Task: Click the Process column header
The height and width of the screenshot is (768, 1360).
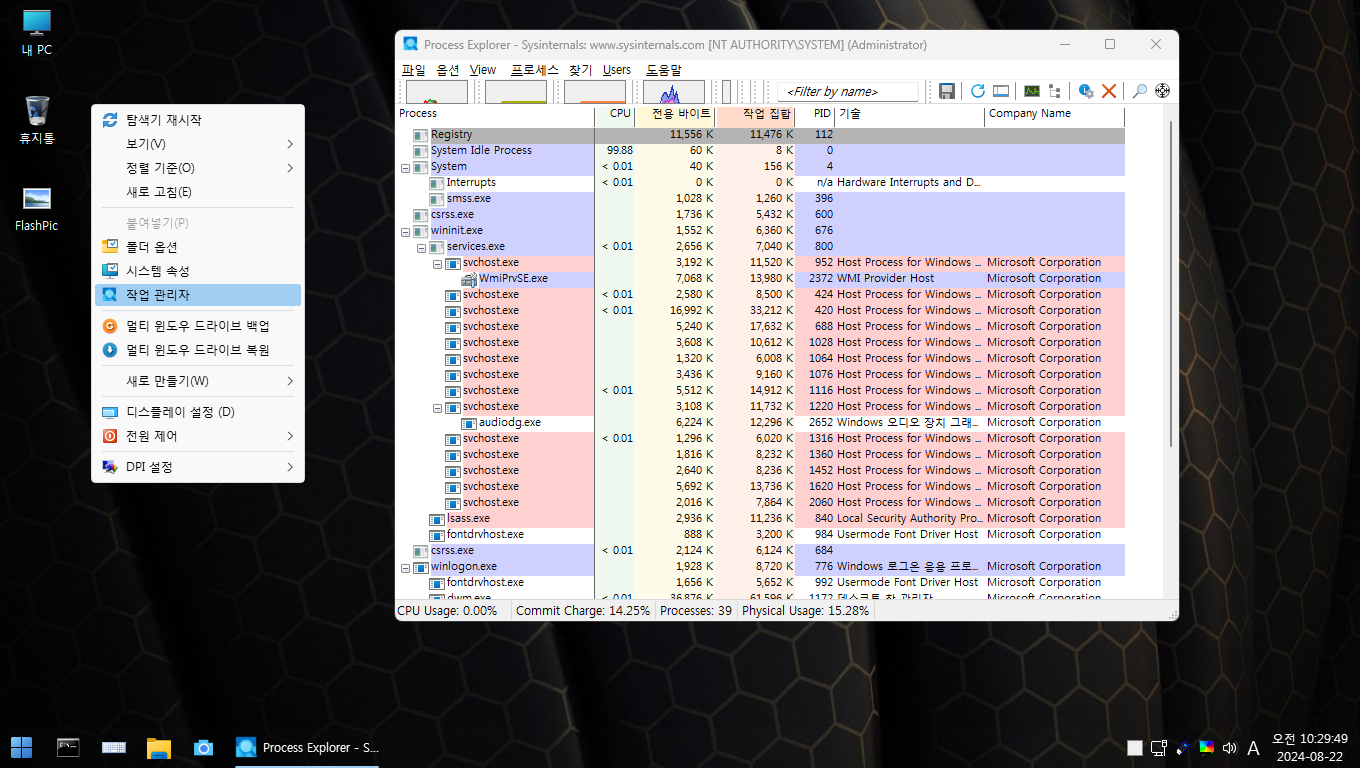Action: pos(496,114)
